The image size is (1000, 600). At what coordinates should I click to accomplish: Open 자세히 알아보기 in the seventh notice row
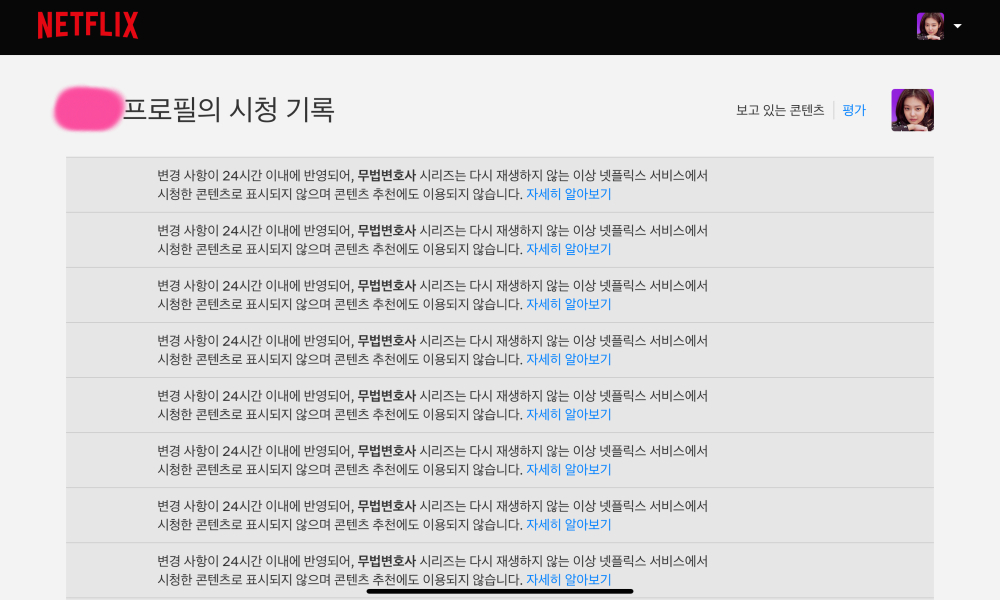click(x=568, y=525)
